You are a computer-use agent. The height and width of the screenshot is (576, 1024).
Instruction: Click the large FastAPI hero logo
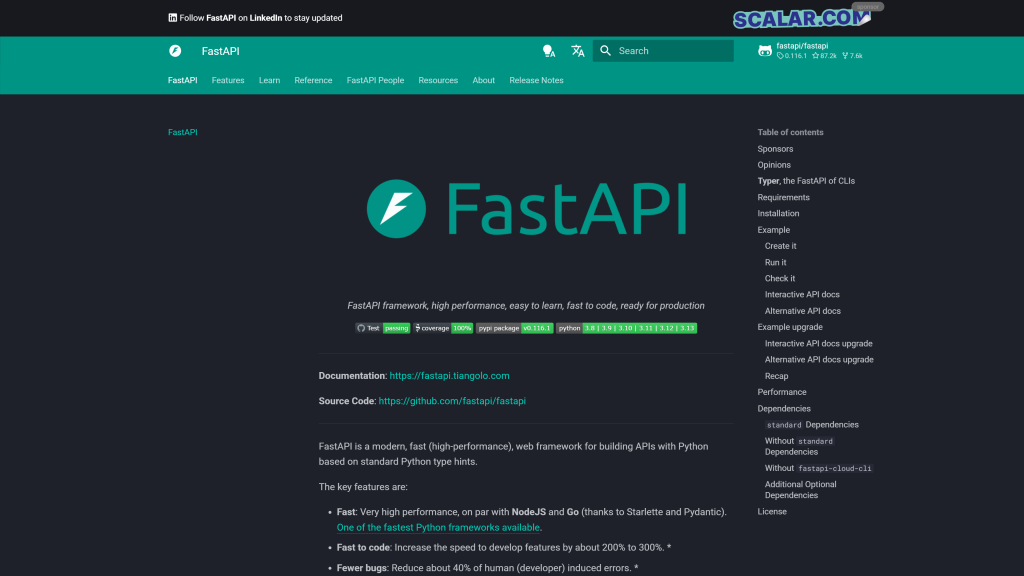coord(526,209)
